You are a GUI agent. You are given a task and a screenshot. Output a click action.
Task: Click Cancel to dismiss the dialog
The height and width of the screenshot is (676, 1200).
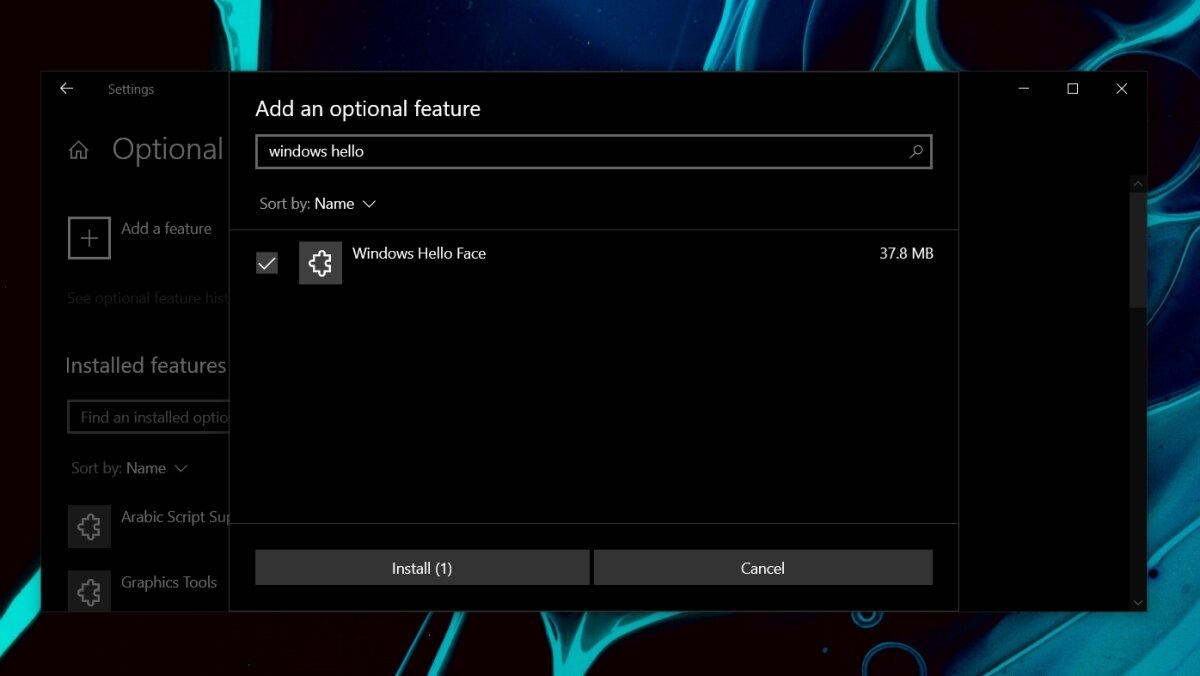pyautogui.click(x=763, y=567)
